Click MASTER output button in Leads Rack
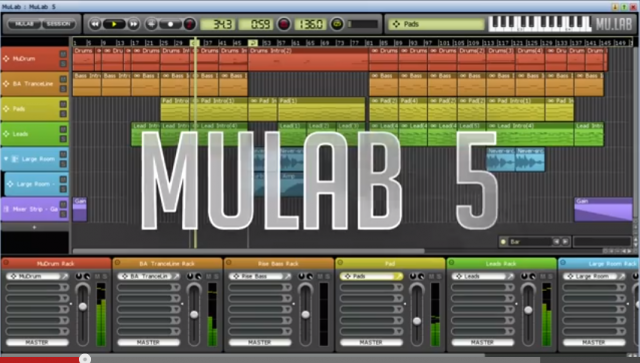Viewport: 640px width, 363px height. [x=482, y=343]
